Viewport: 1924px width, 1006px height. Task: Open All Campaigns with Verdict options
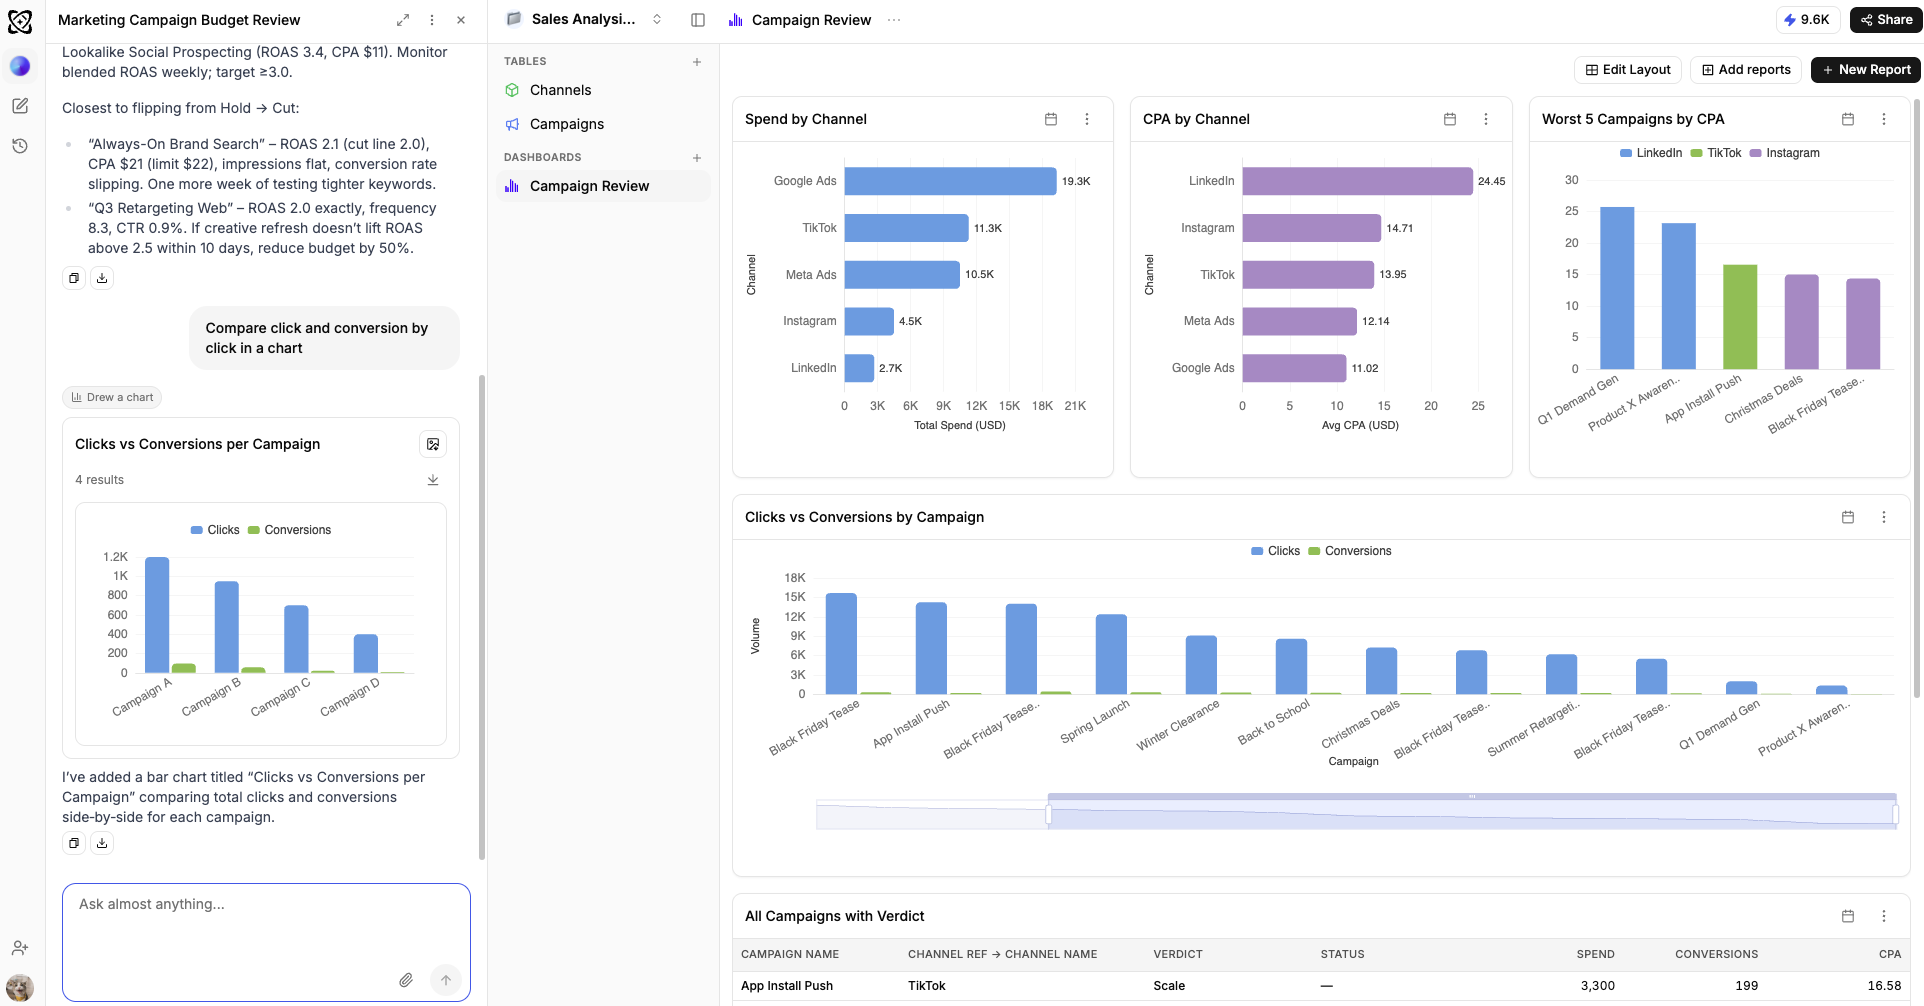(1884, 916)
